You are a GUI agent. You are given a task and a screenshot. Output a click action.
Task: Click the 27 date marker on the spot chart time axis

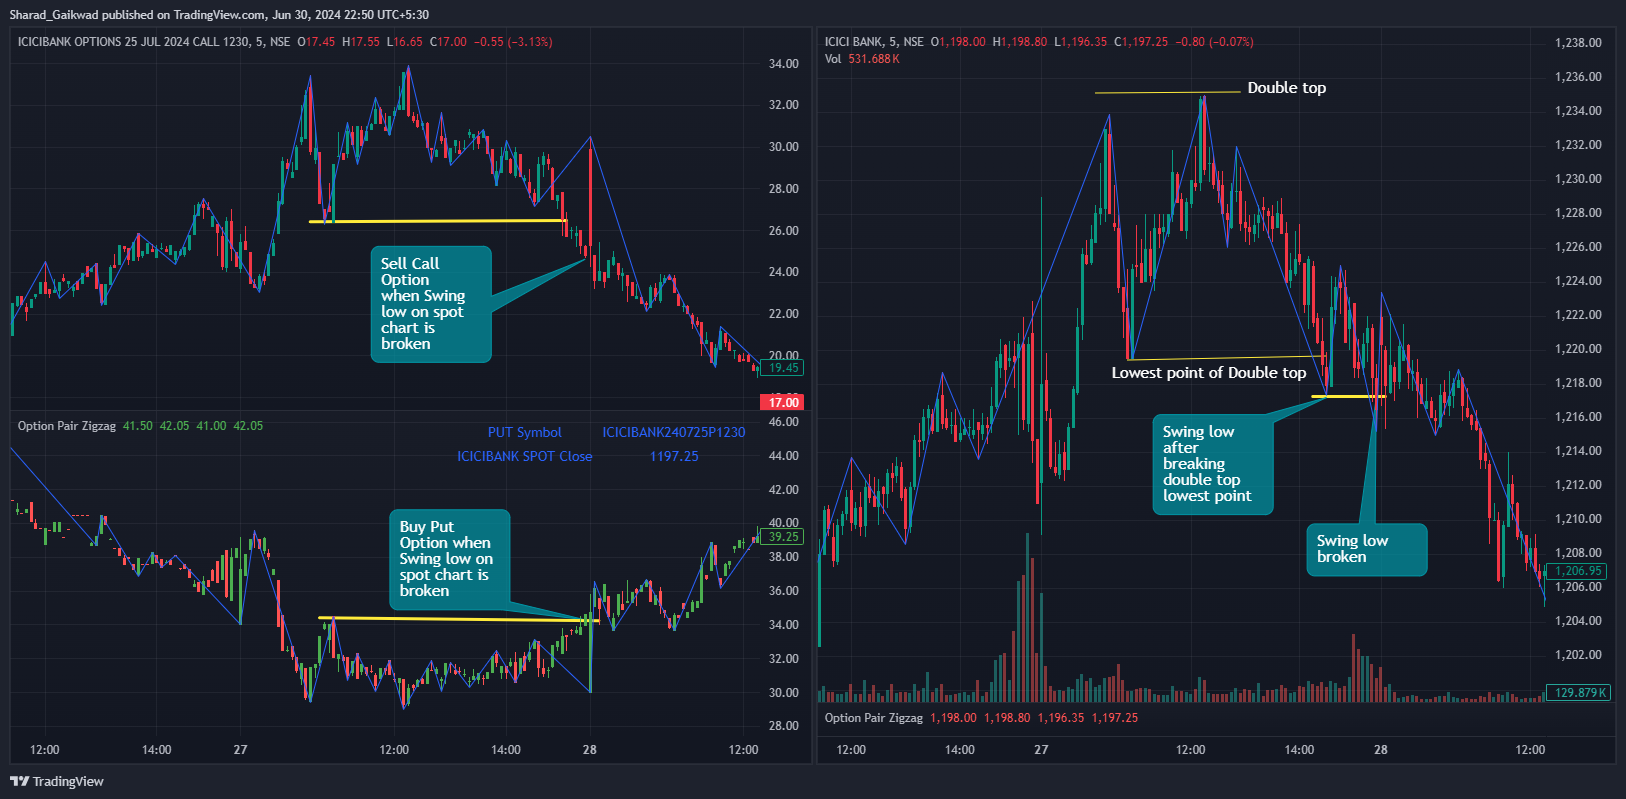tap(1041, 750)
